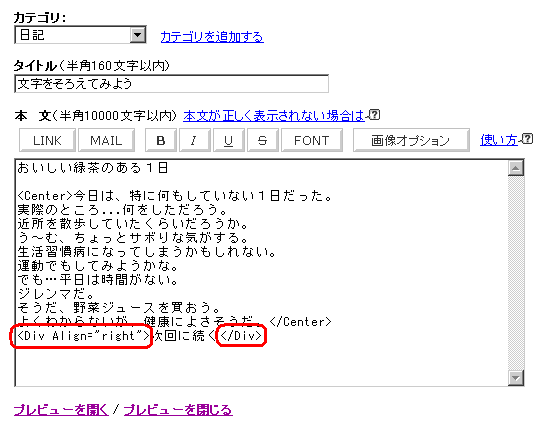Focus the タイトル input field
The image size is (541, 430).
(x=171, y=84)
